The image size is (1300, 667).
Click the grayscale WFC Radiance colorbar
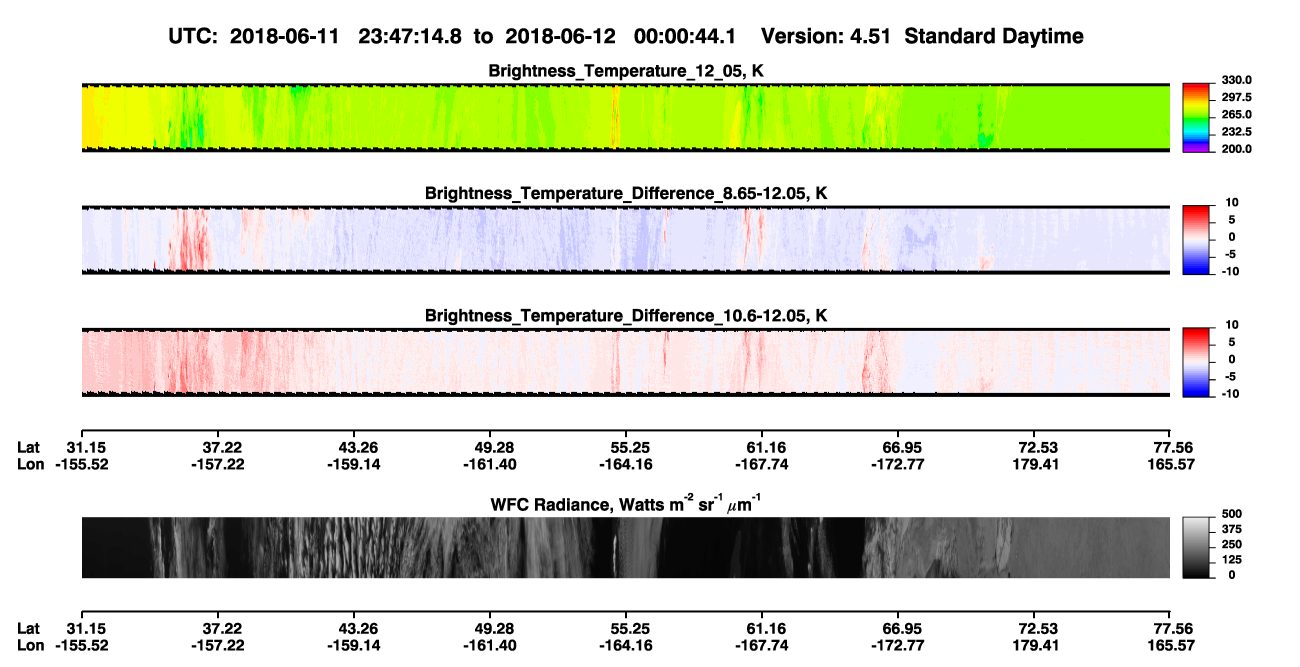pos(1196,547)
